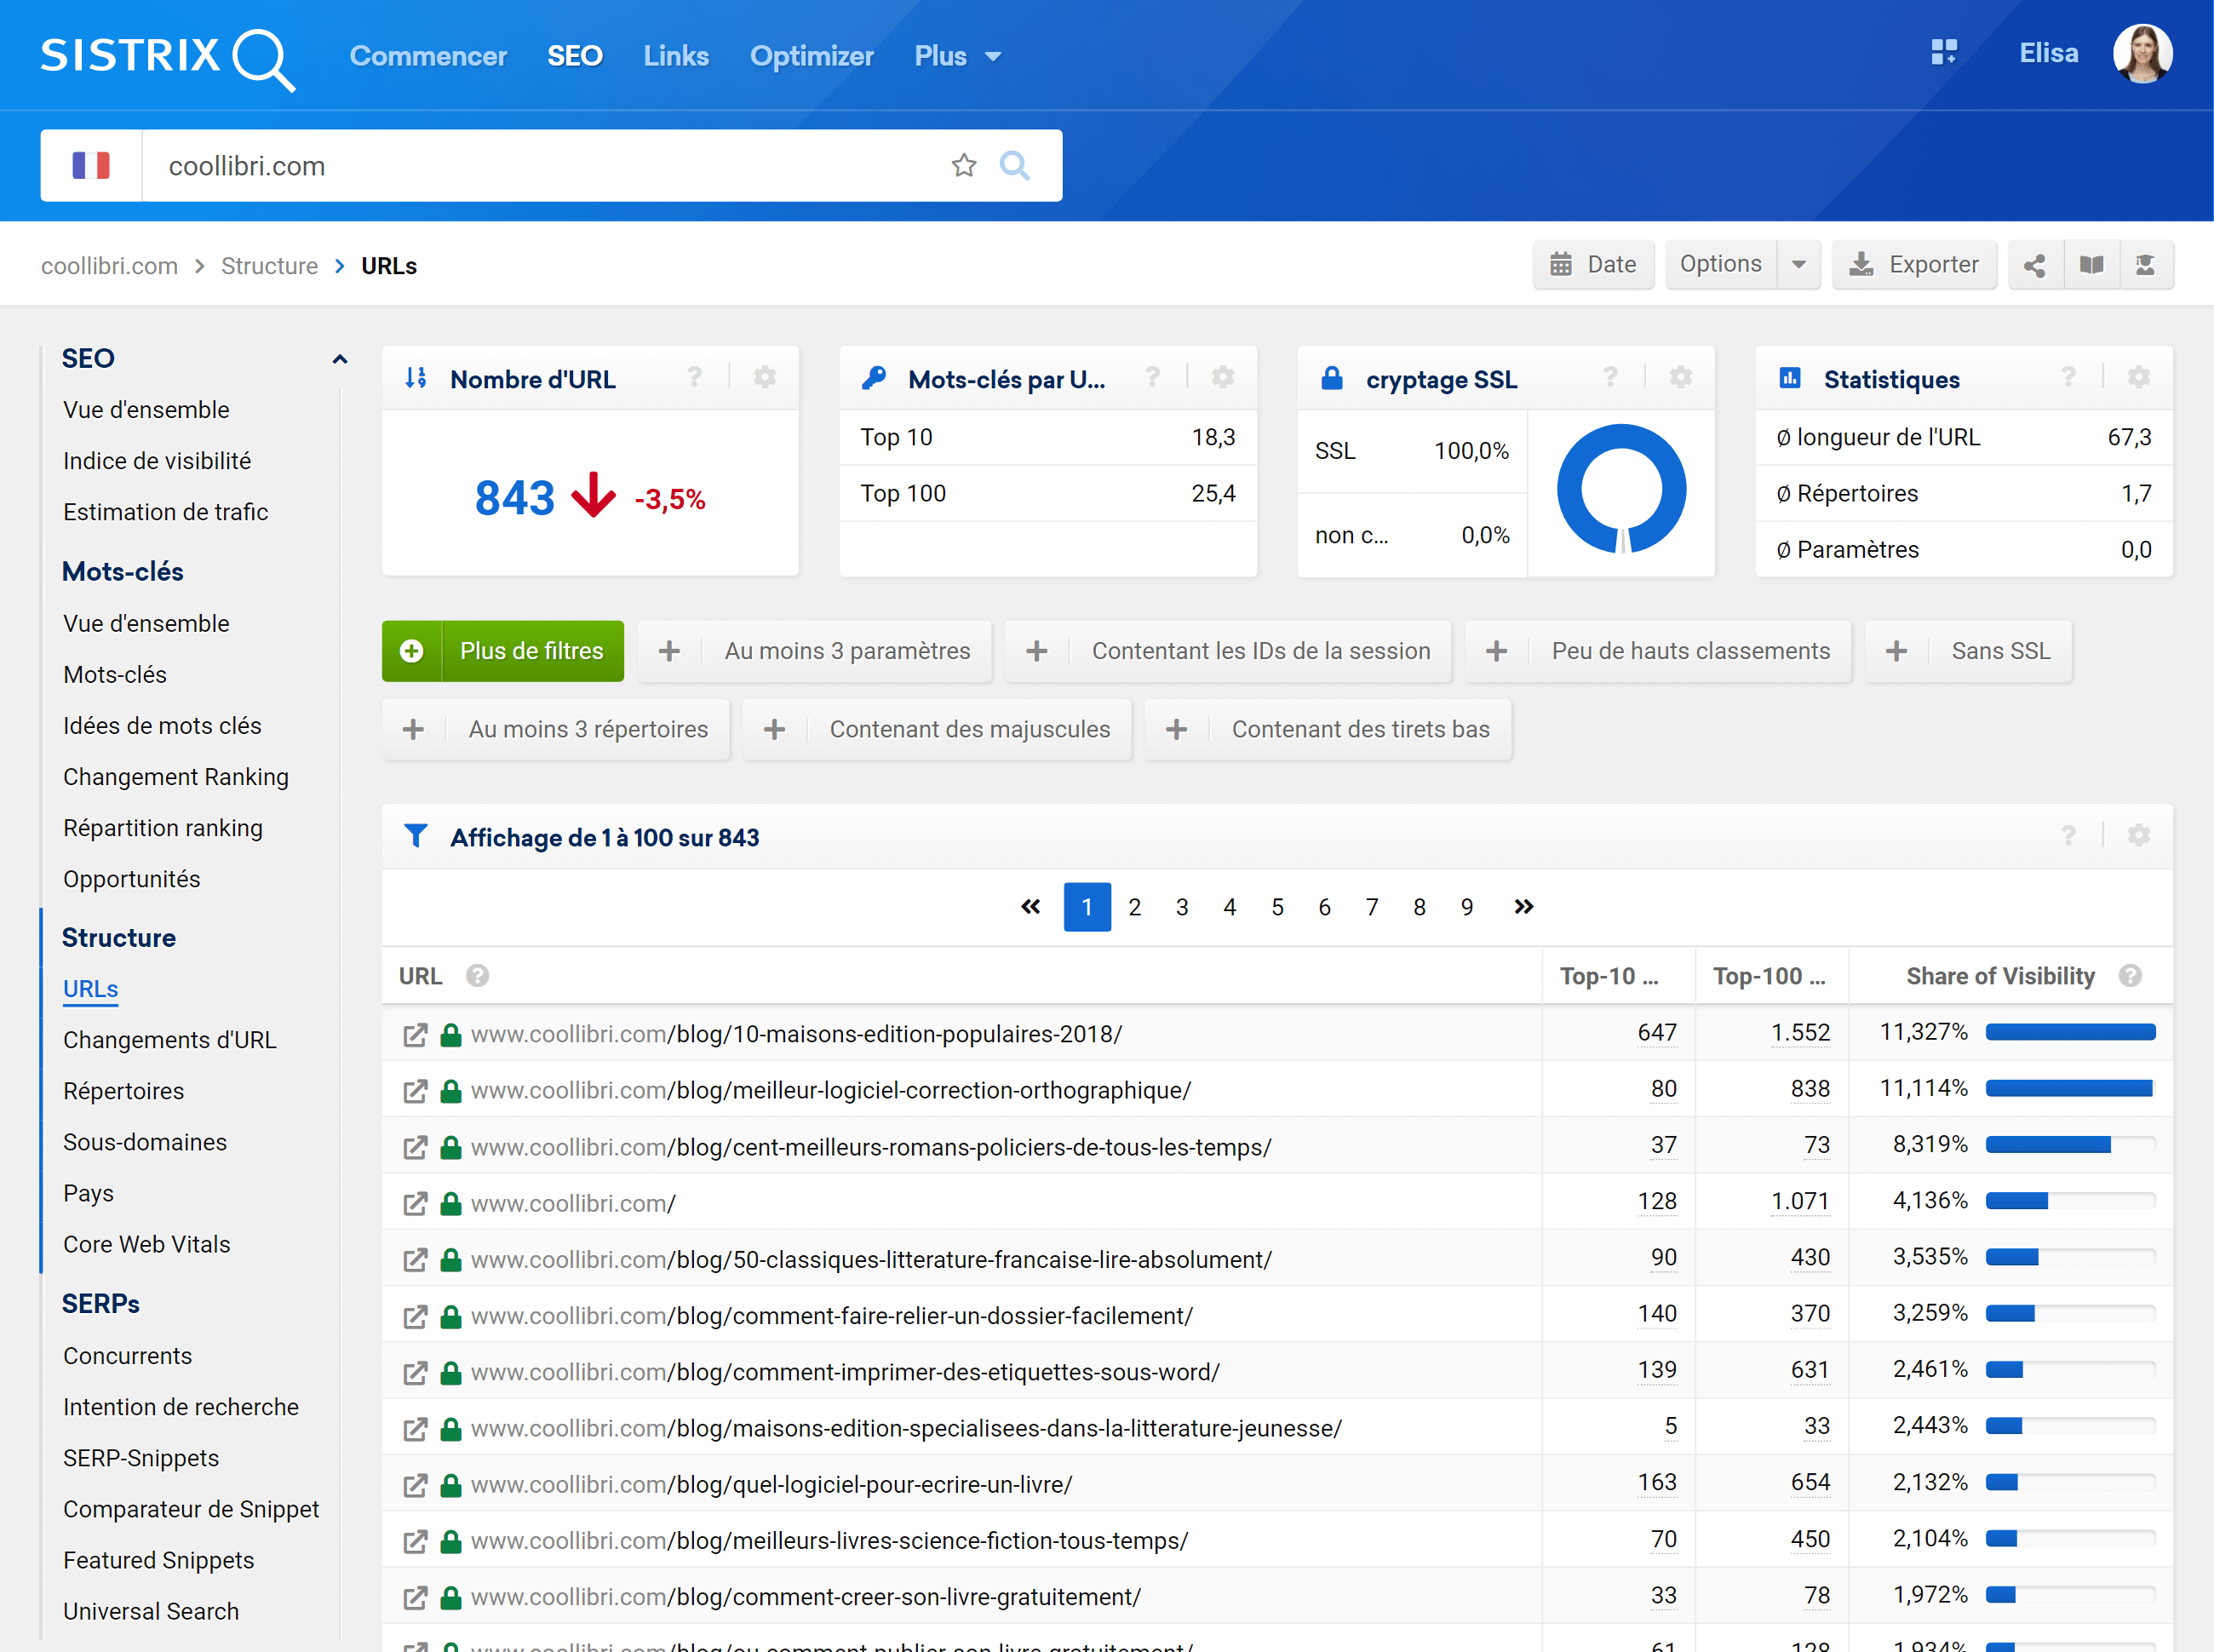
Task: Add filter Au moins 3 répertoires
Action: click(556, 729)
